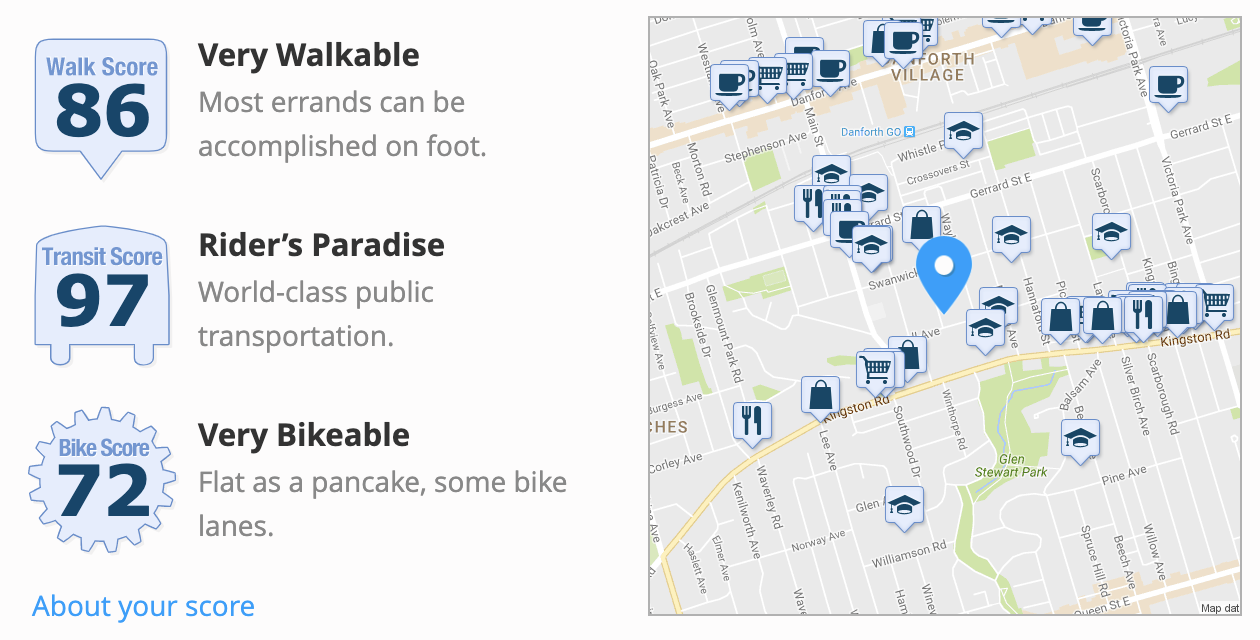Viewport: 1260px width, 640px height.
Task: Select the graduation cap marker near Williamson Rd
Action: point(905,506)
